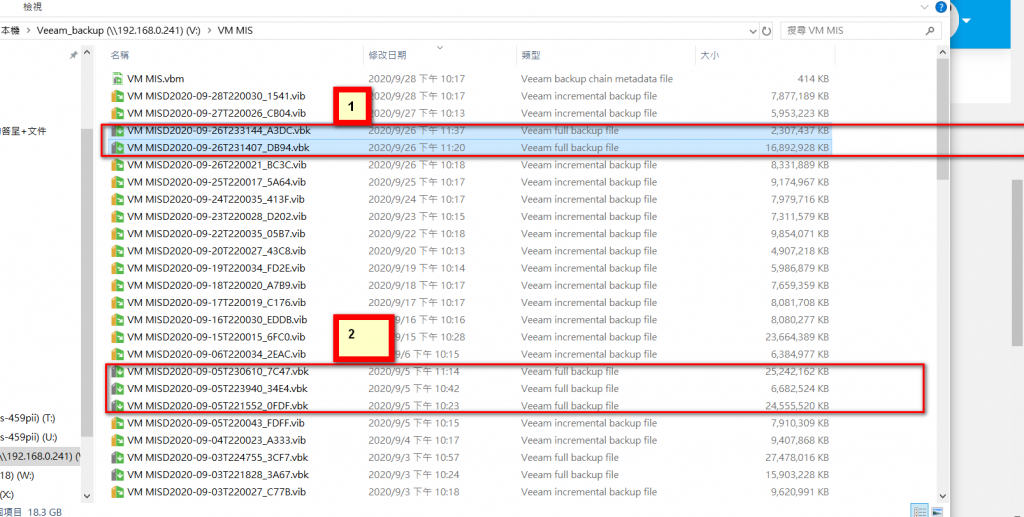
Task: Select the (U:) network drive in sidebar
Action: pyautogui.click(x=29, y=437)
